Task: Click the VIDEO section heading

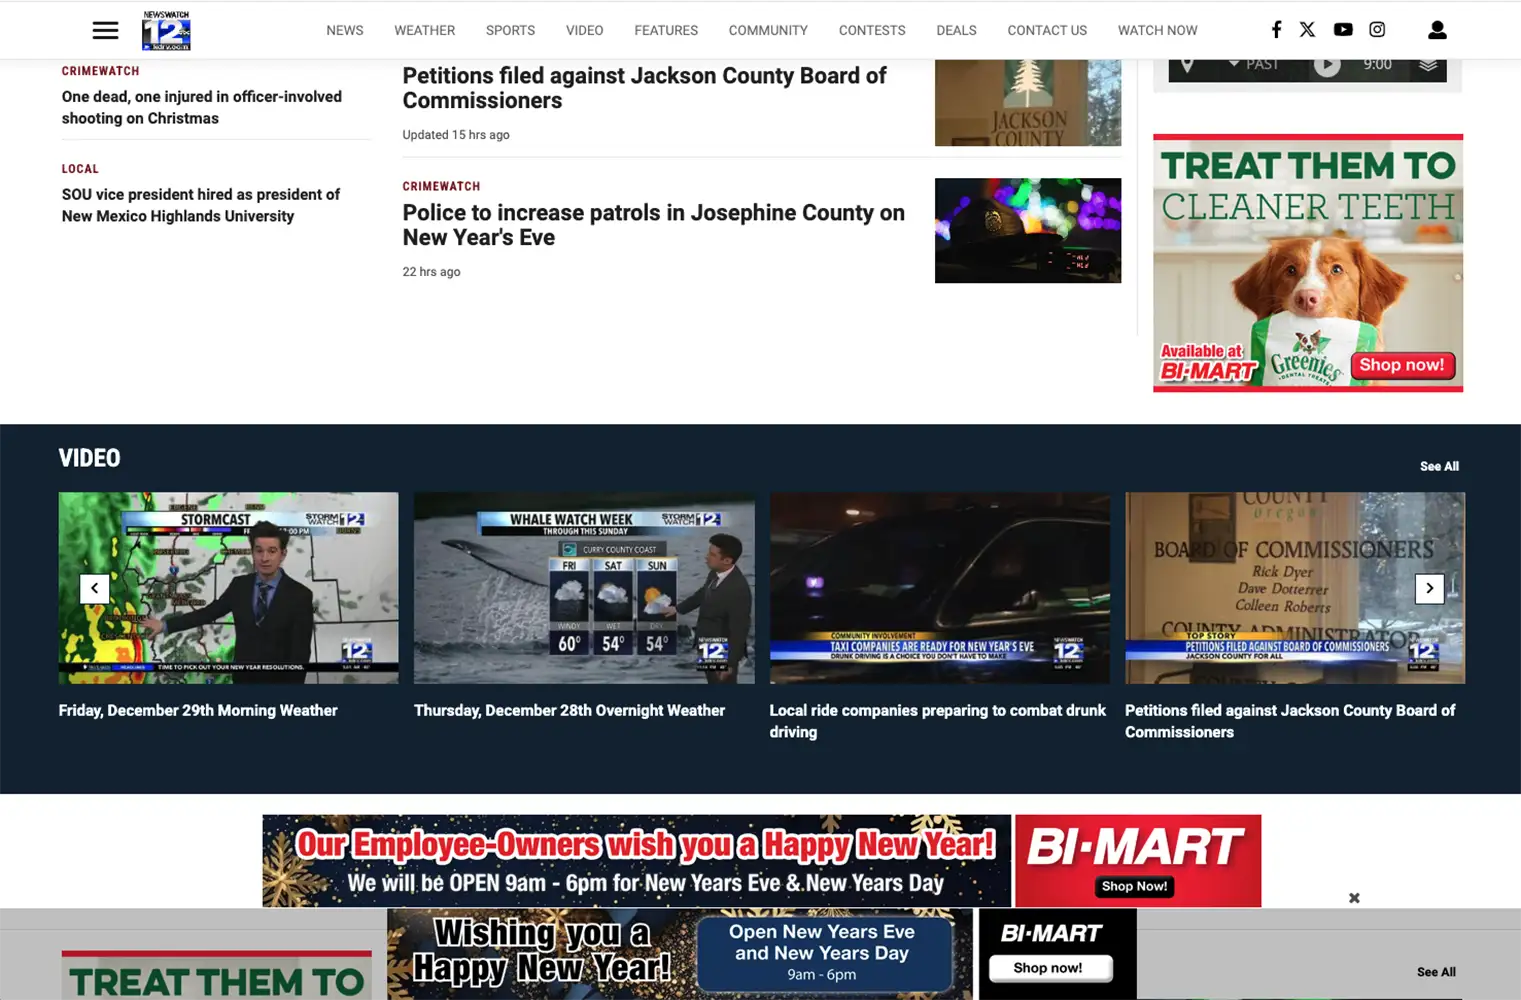Action: click(89, 458)
